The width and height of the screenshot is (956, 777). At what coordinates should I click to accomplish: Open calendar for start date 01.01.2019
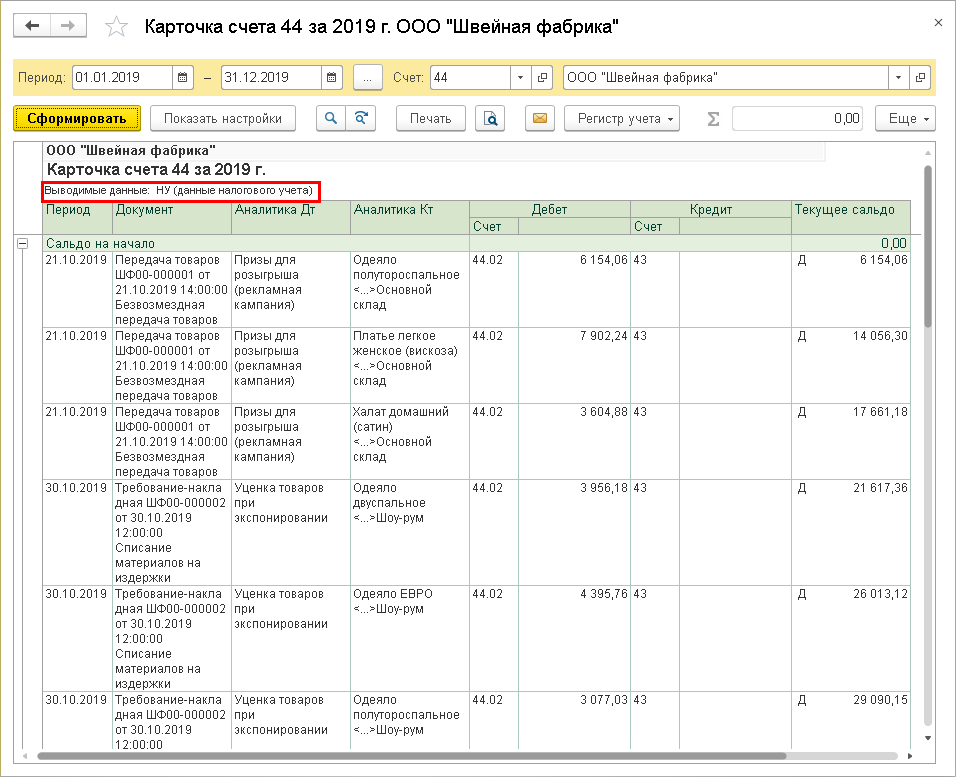(x=183, y=77)
